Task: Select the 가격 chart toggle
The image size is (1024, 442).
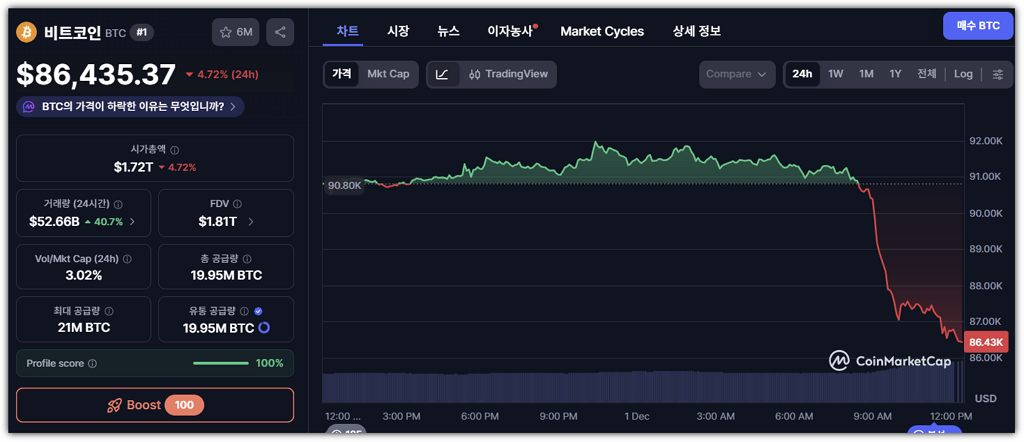Action: click(342, 74)
